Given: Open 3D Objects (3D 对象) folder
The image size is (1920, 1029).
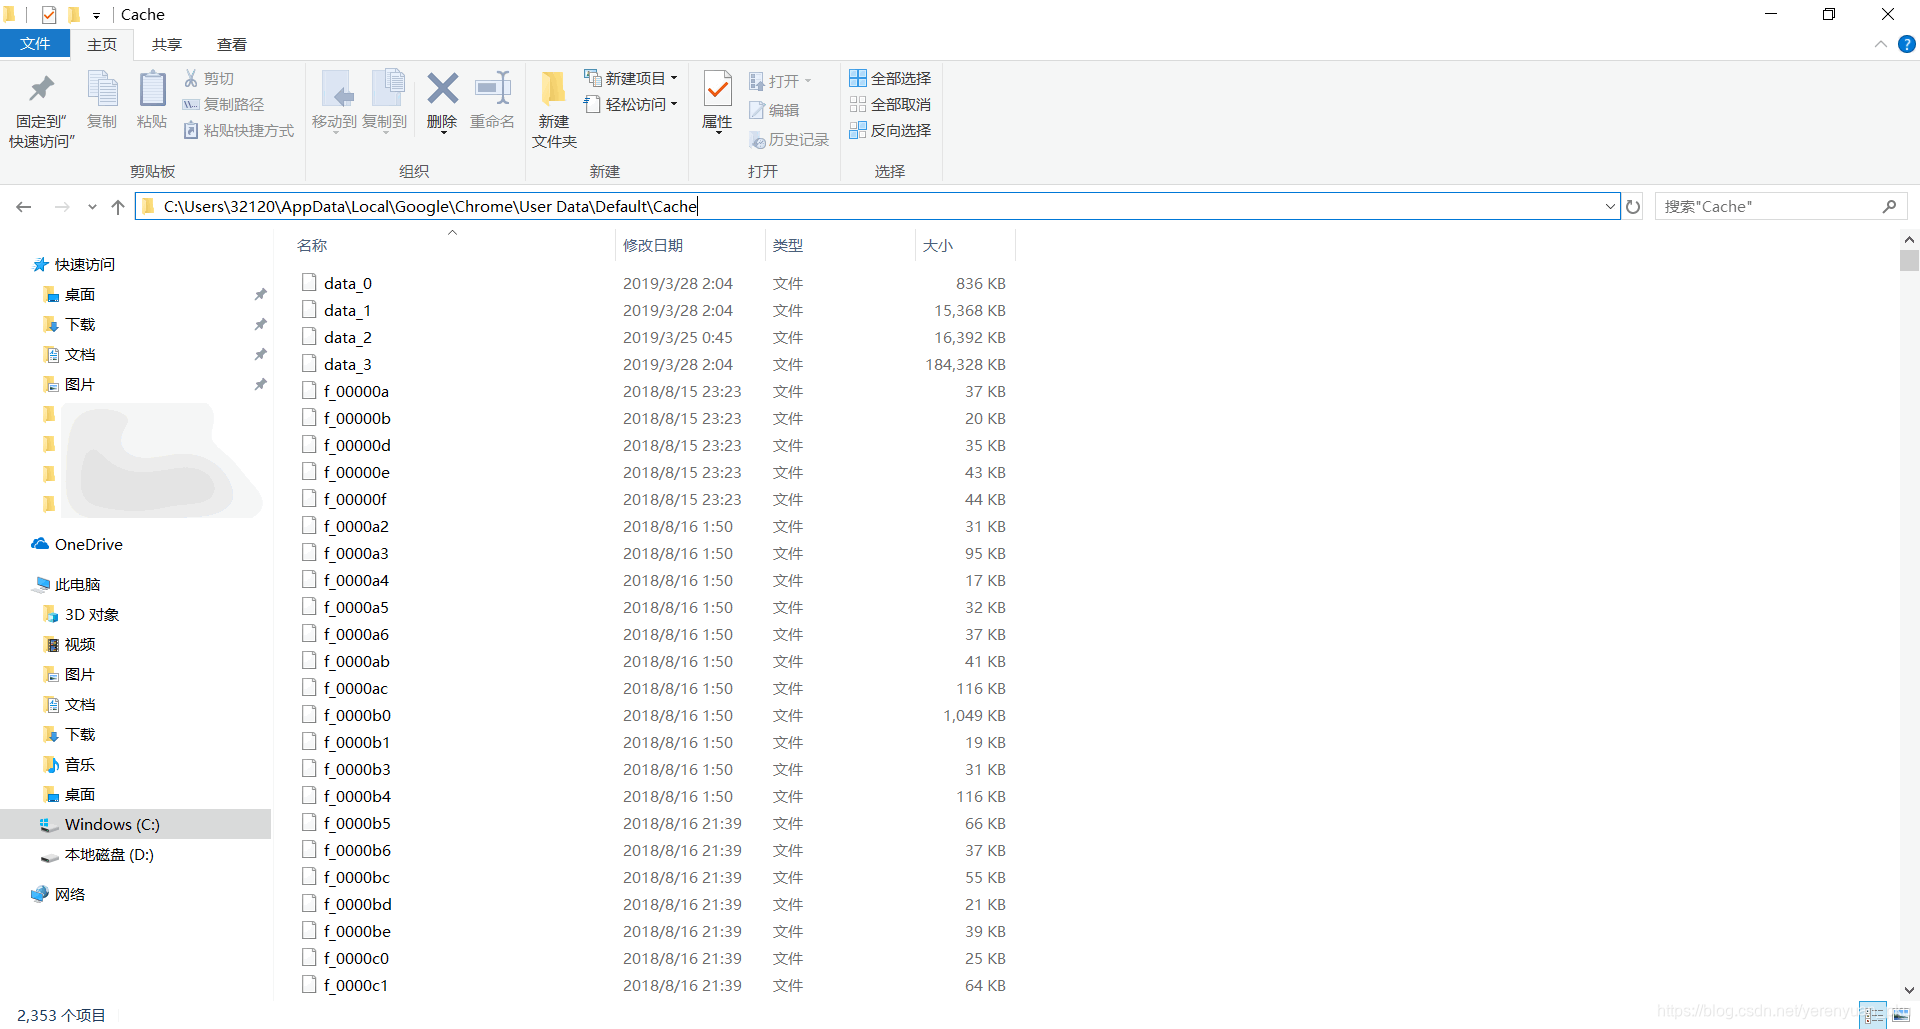Looking at the screenshot, I should (x=81, y=614).
